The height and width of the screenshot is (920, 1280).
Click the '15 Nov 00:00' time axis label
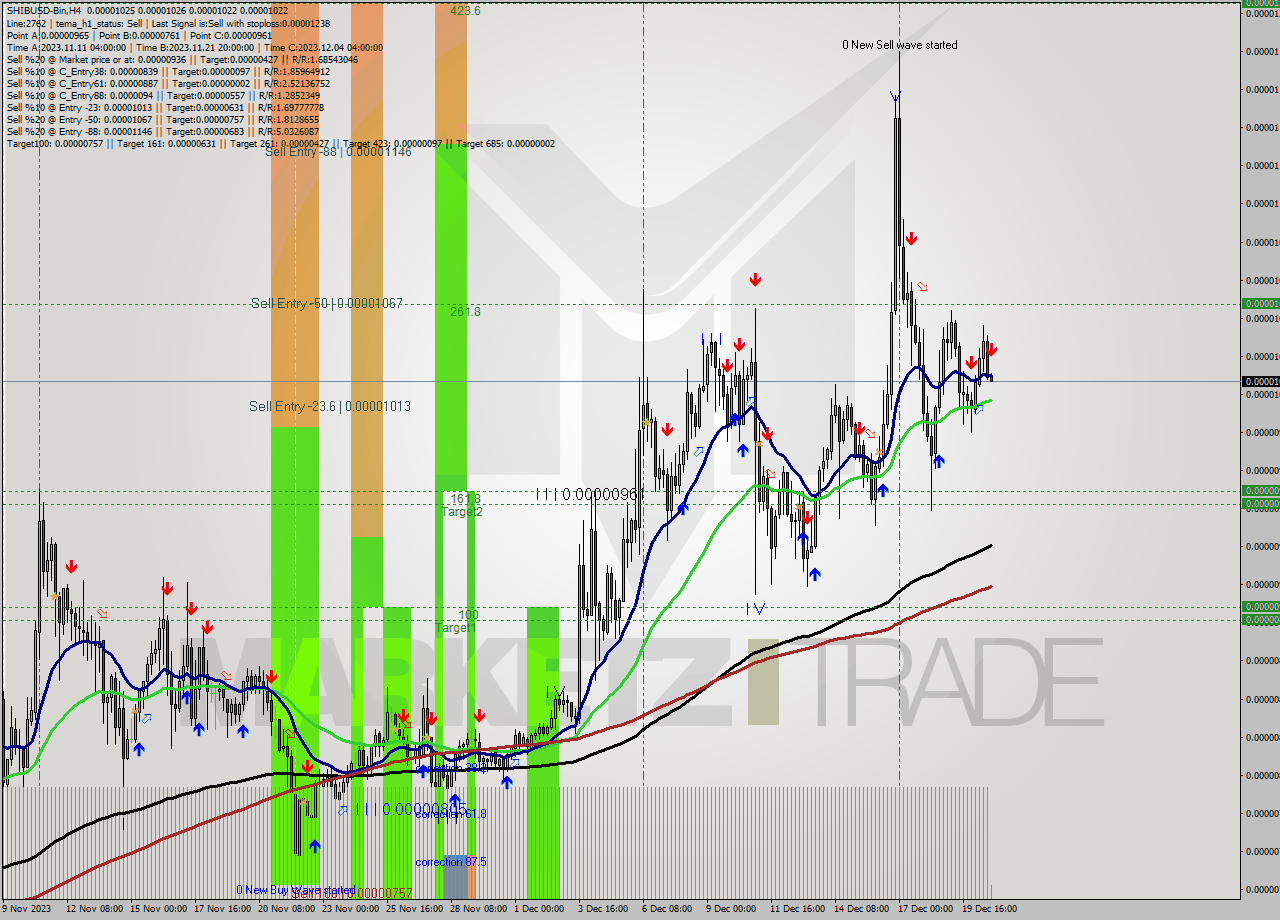[x=158, y=909]
